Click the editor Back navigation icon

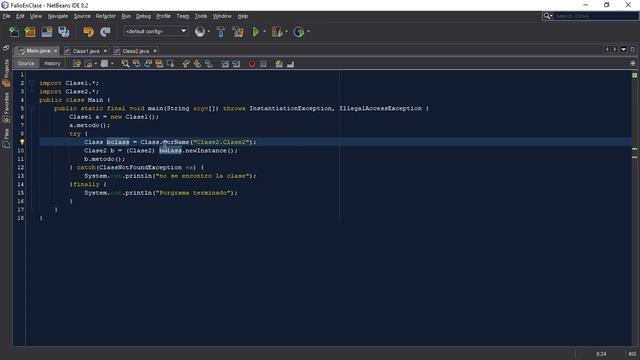pyautogui.click(x=88, y=64)
